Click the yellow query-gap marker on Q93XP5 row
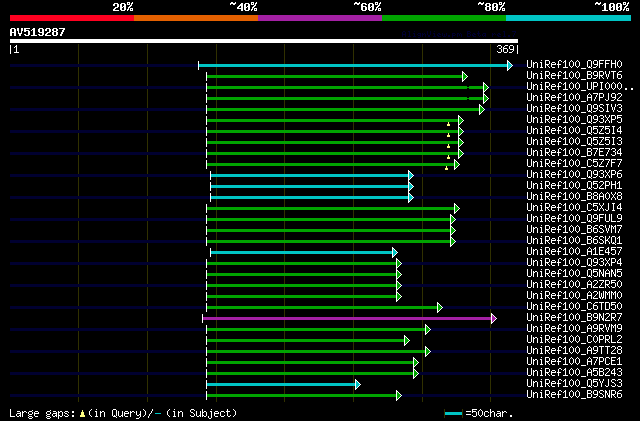The image size is (640, 421). pyautogui.click(x=448, y=124)
